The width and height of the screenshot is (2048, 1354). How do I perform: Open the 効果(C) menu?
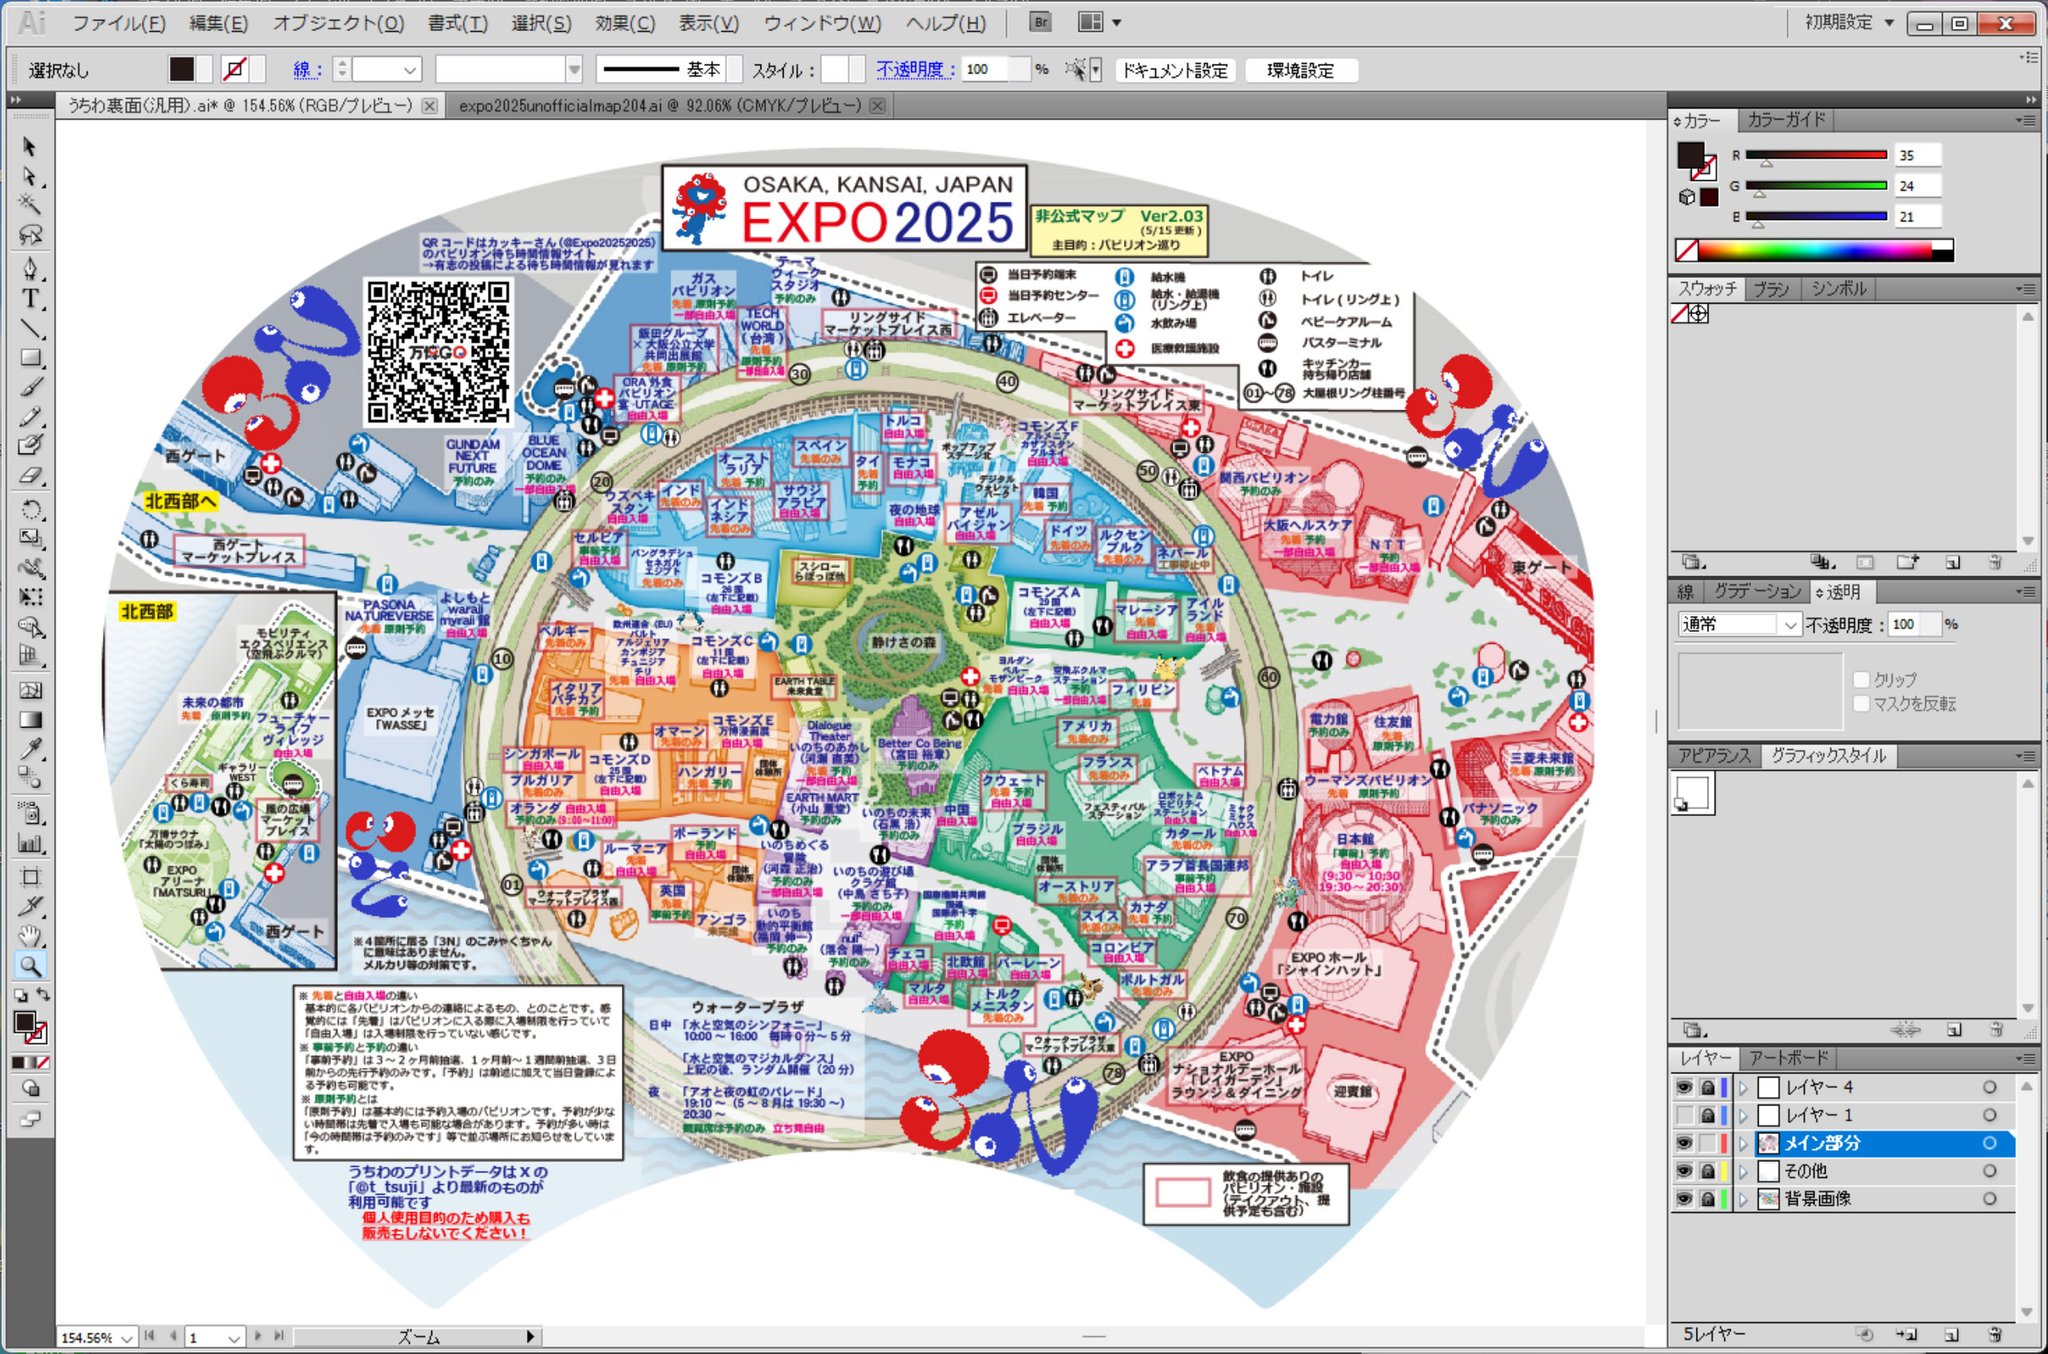[625, 23]
